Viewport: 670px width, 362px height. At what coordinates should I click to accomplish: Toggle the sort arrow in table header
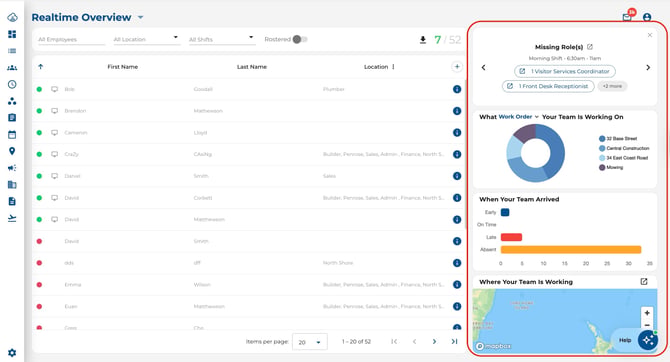tap(41, 67)
